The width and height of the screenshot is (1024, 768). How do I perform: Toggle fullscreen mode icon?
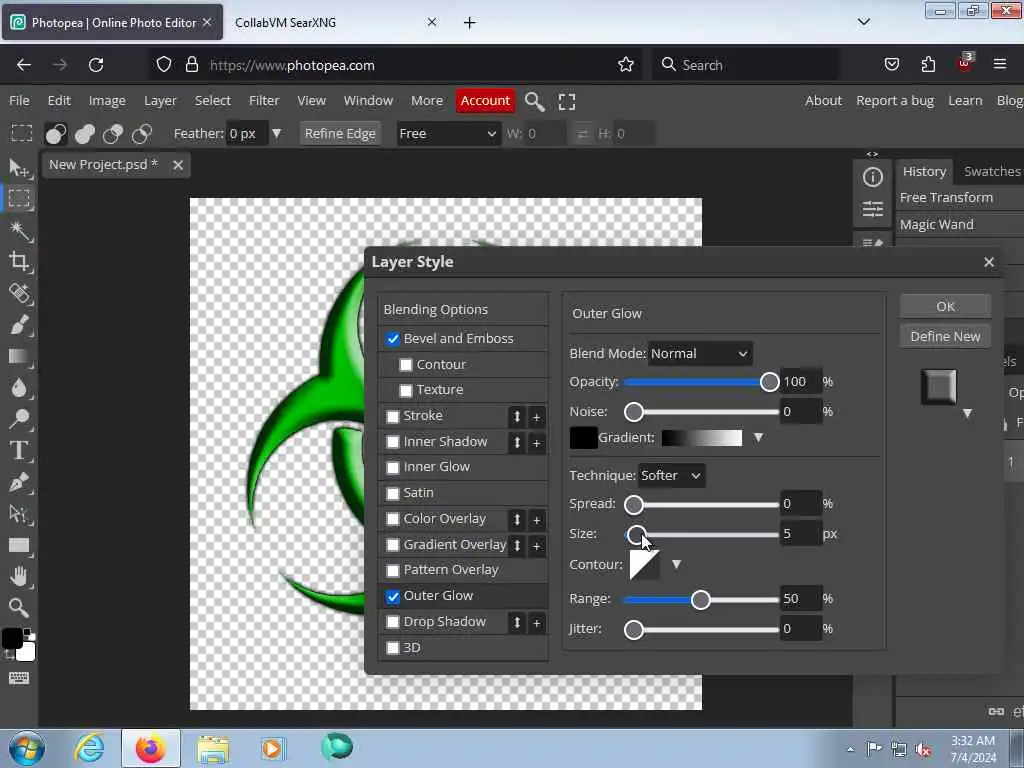[x=567, y=101]
